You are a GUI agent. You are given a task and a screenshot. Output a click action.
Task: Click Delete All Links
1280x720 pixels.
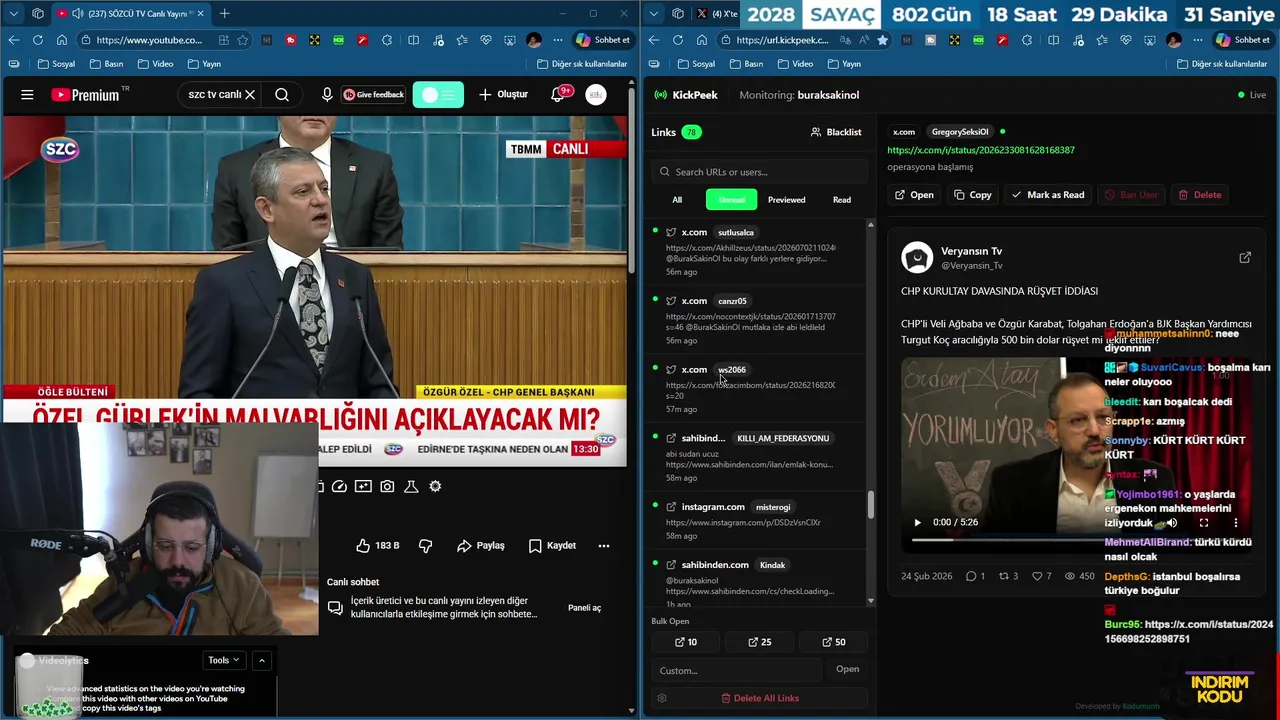click(x=759, y=698)
